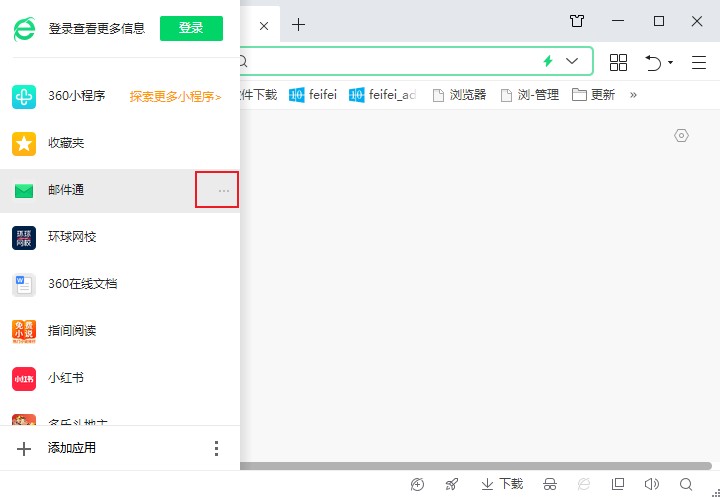The height and width of the screenshot is (497, 720).
Task: Select the 指间阅读 text label
Action: pos(72,331)
